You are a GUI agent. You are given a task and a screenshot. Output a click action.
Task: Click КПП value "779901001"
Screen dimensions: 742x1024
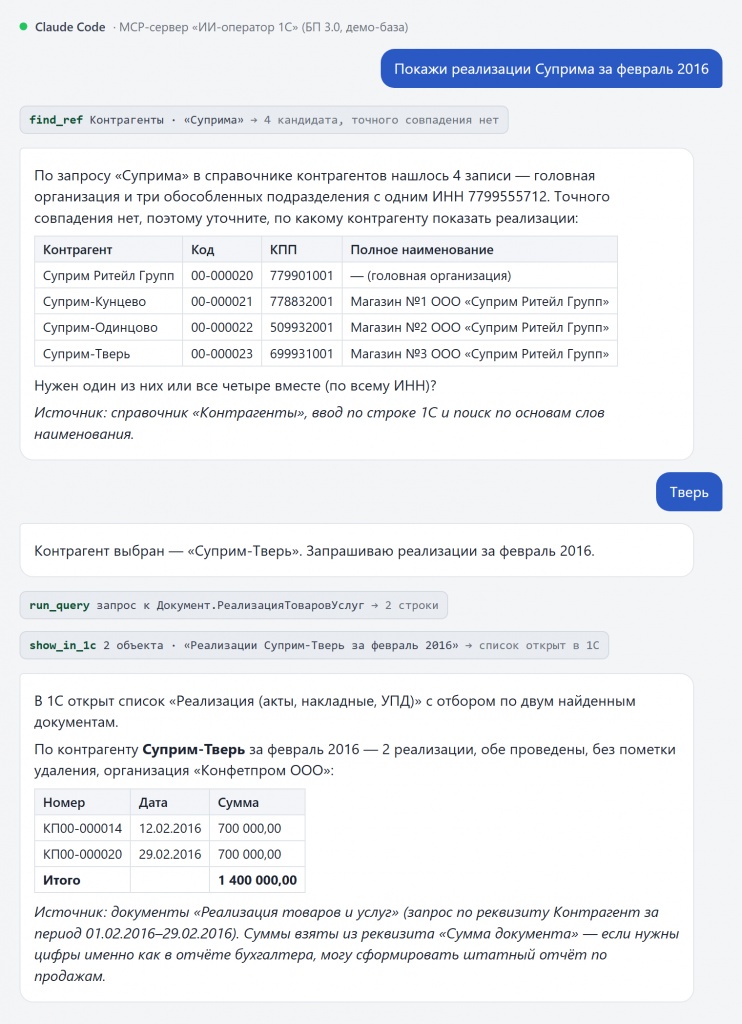point(302,276)
